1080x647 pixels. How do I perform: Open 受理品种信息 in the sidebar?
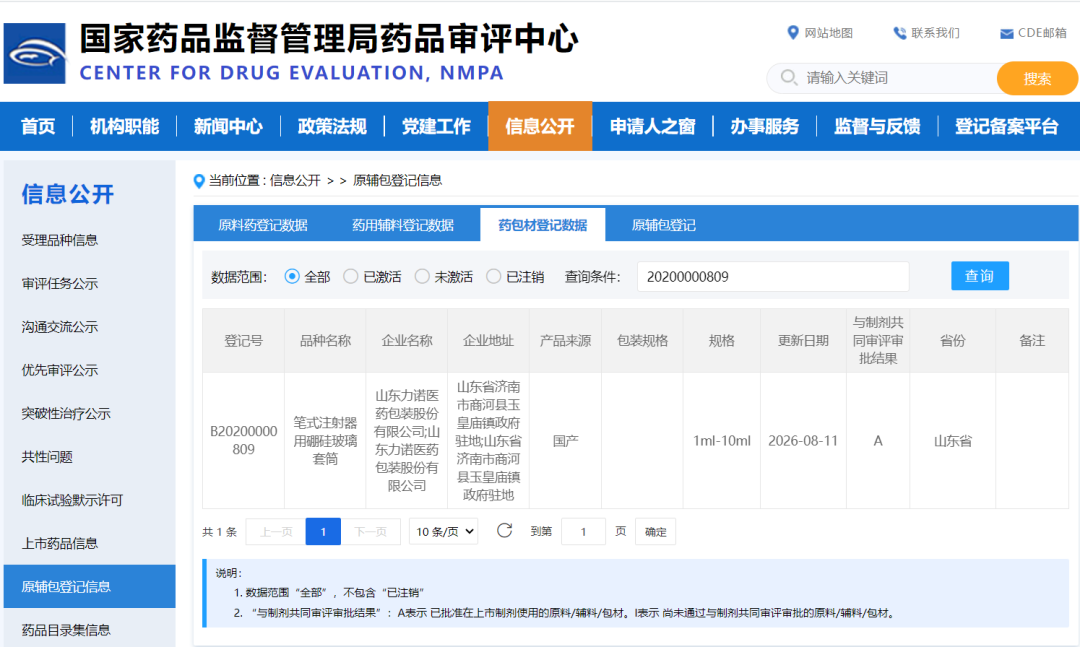pos(60,240)
